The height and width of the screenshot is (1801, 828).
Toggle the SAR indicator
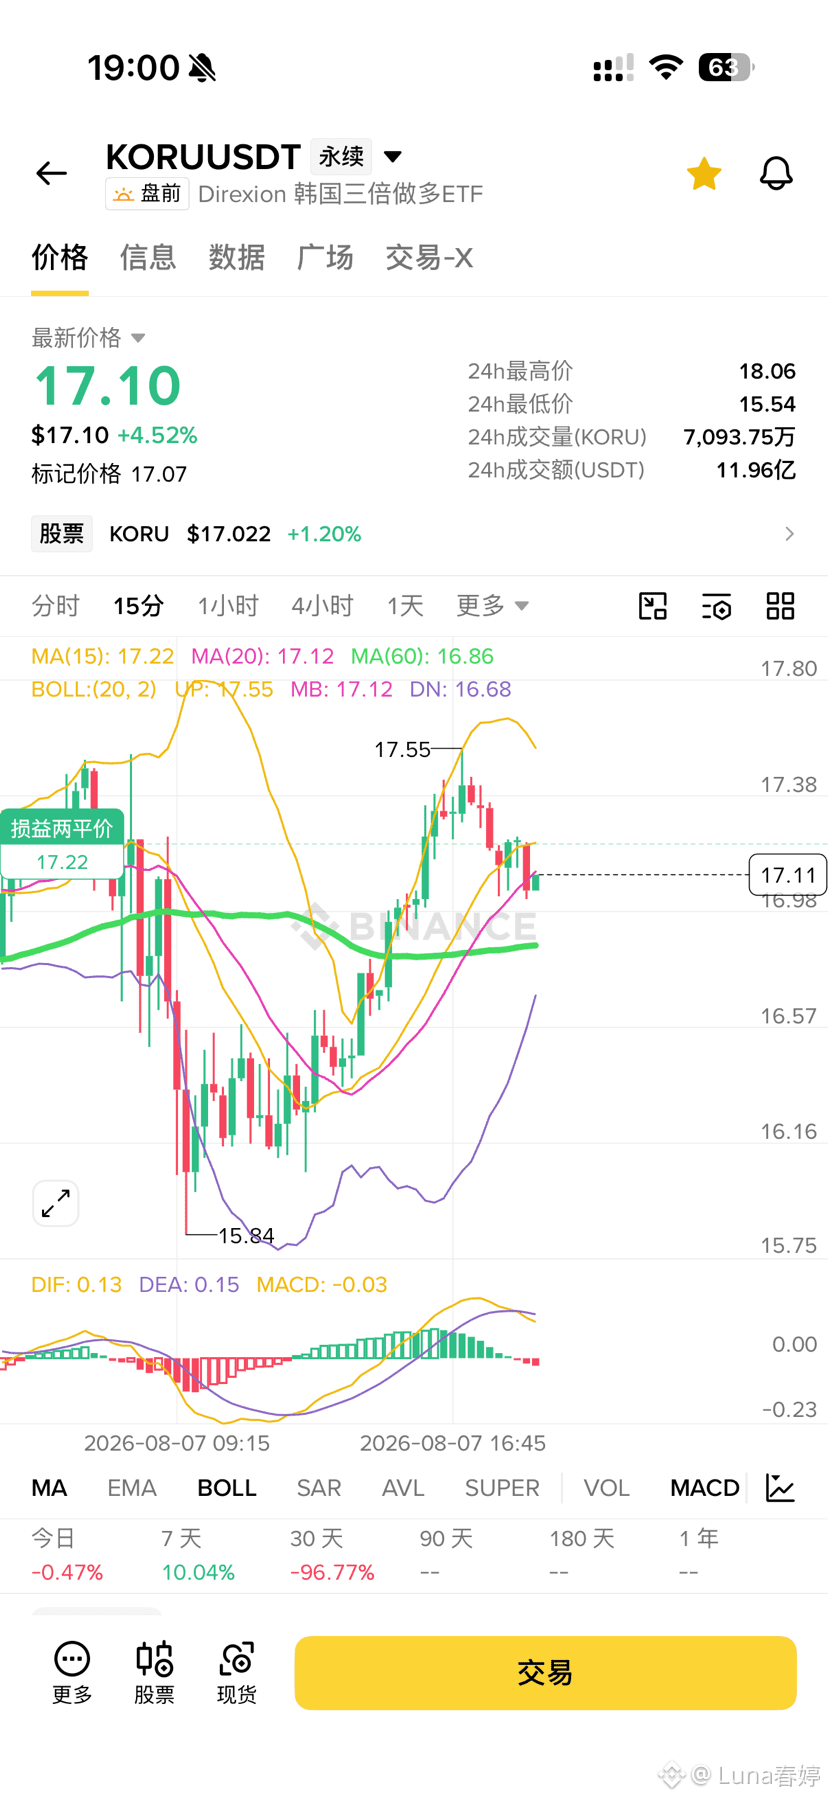[x=319, y=1488]
